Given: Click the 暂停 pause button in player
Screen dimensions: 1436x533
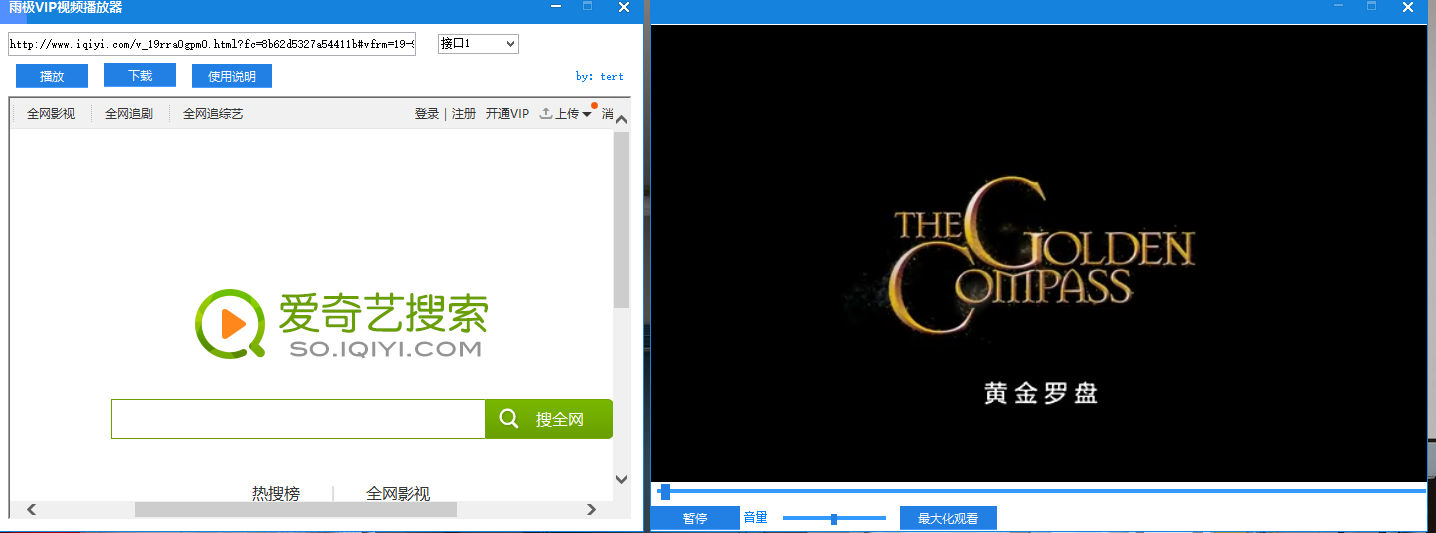Looking at the screenshot, I should [695, 518].
